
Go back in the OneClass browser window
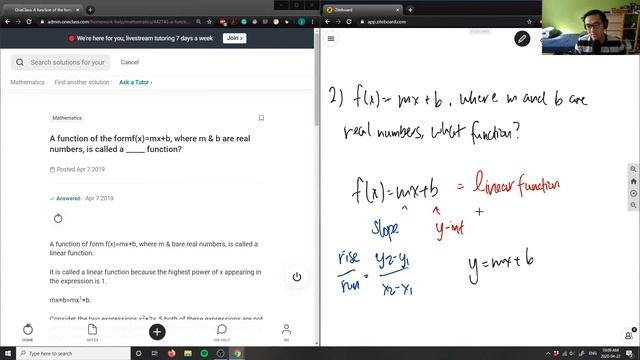click(x=8, y=22)
